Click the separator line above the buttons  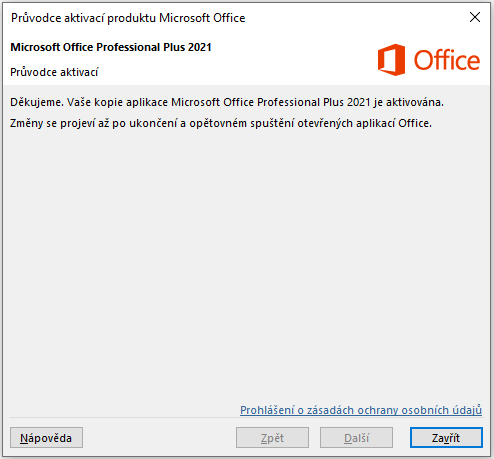(x=246, y=418)
